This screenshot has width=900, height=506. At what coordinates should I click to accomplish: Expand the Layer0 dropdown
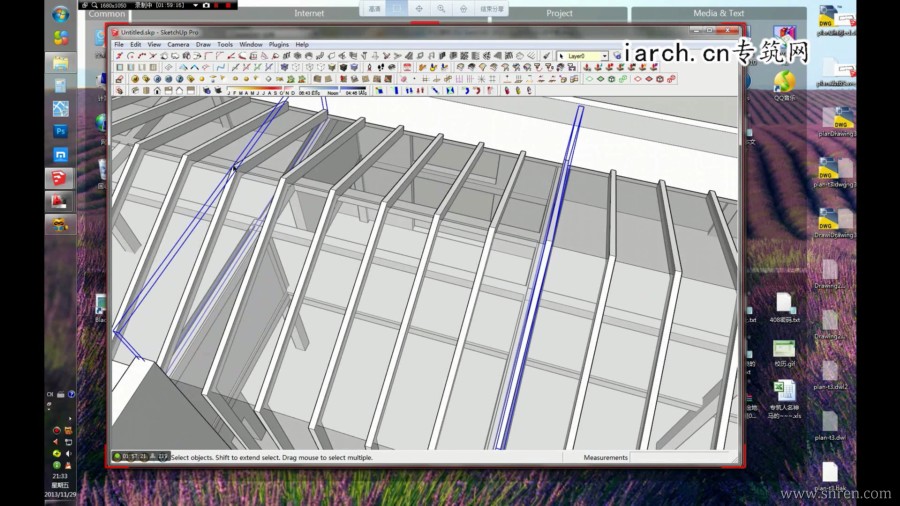[603, 56]
